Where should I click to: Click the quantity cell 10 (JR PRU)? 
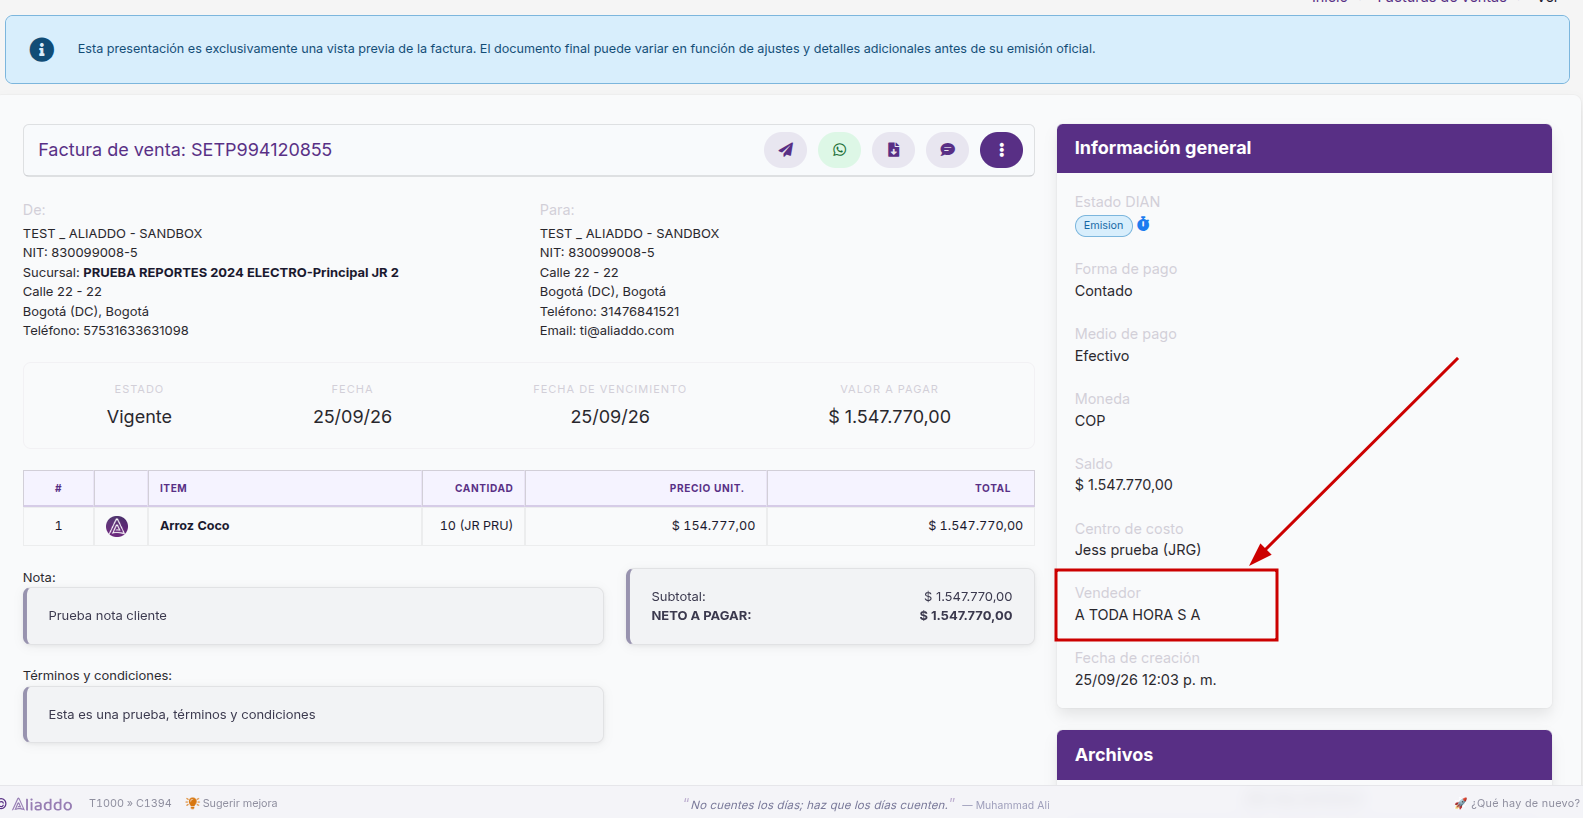point(476,526)
